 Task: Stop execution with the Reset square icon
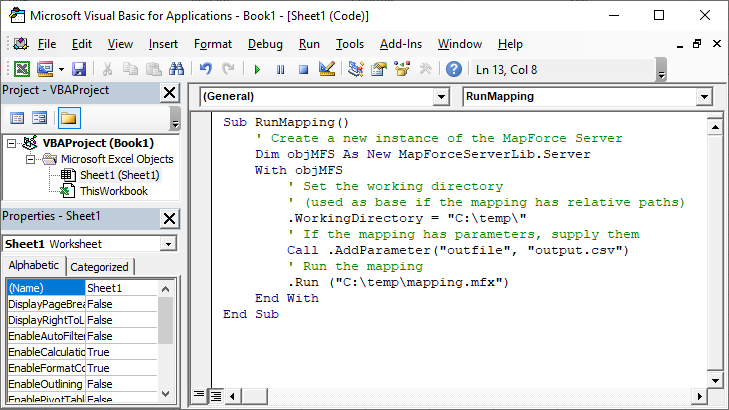302,69
